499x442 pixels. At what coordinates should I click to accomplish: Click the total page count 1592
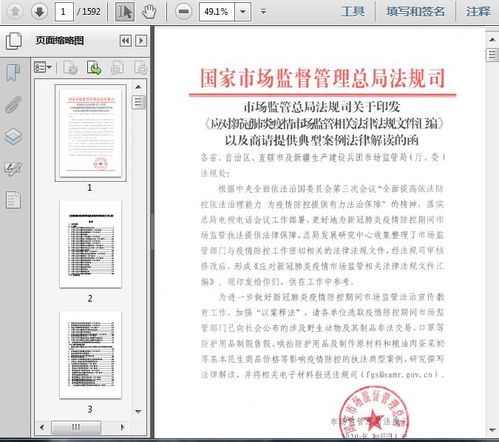point(91,12)
